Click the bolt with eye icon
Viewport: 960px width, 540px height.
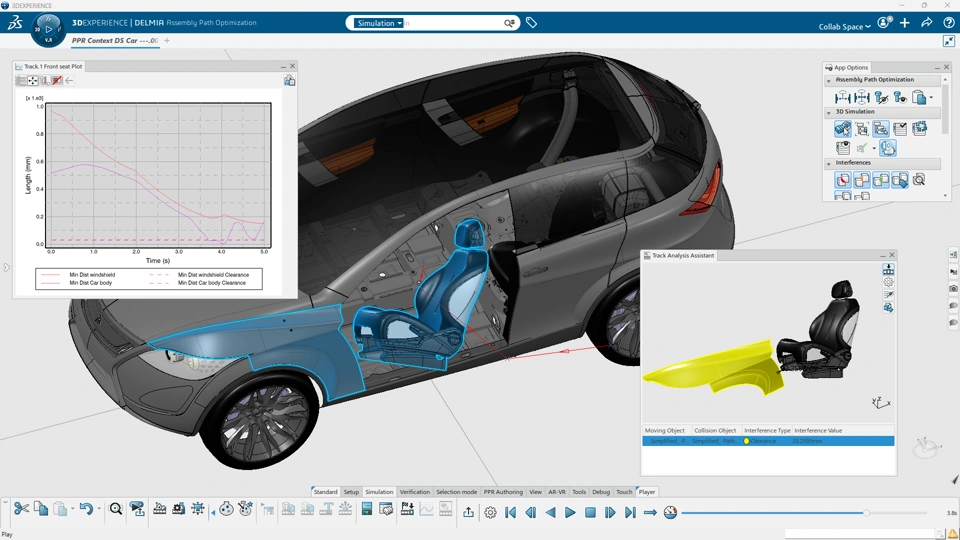900,97
